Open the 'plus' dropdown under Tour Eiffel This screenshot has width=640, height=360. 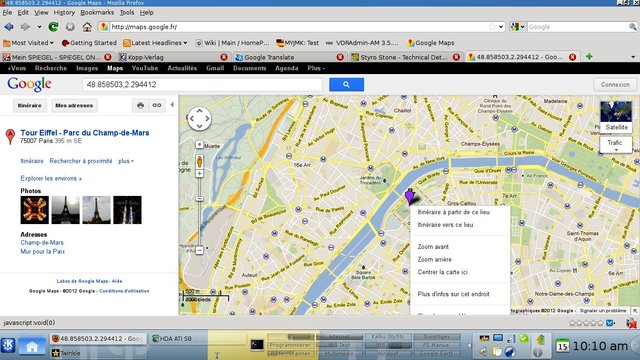tap(126, 161)
